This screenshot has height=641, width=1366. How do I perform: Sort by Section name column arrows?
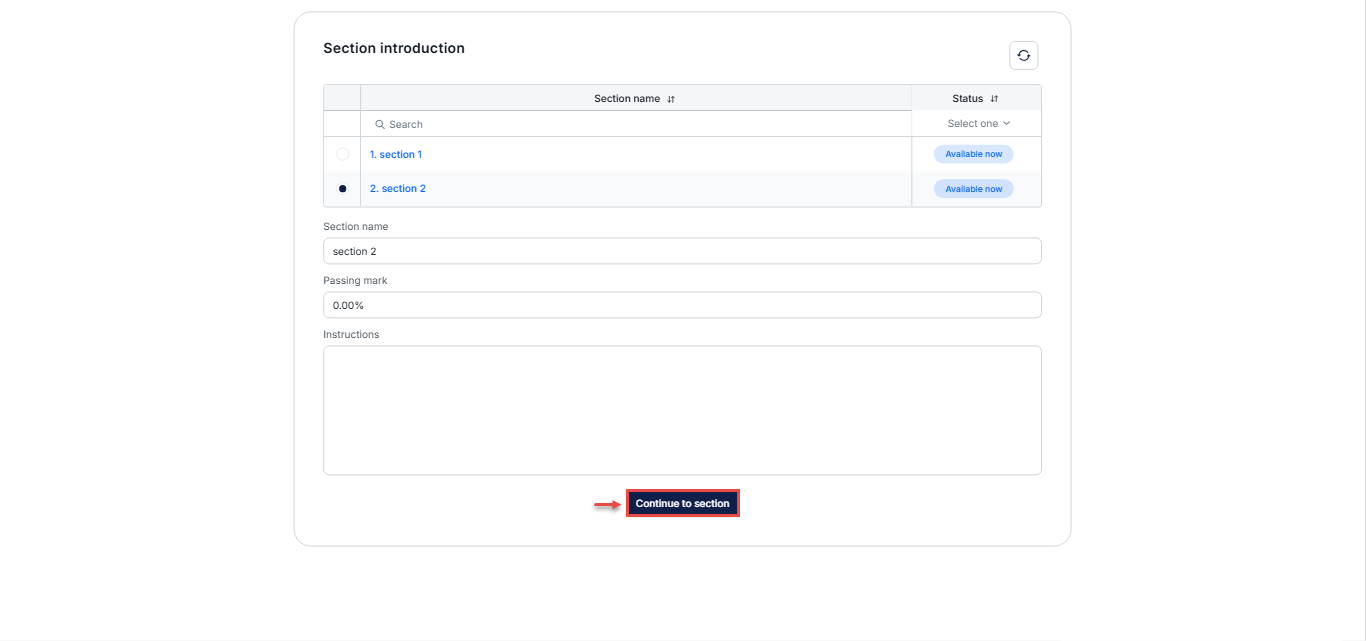click(671, 99)
